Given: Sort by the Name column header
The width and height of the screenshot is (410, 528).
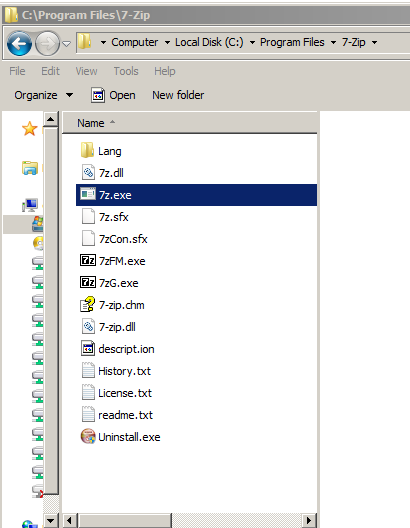Looking at the screenshot, I should [x=190, y=123].
